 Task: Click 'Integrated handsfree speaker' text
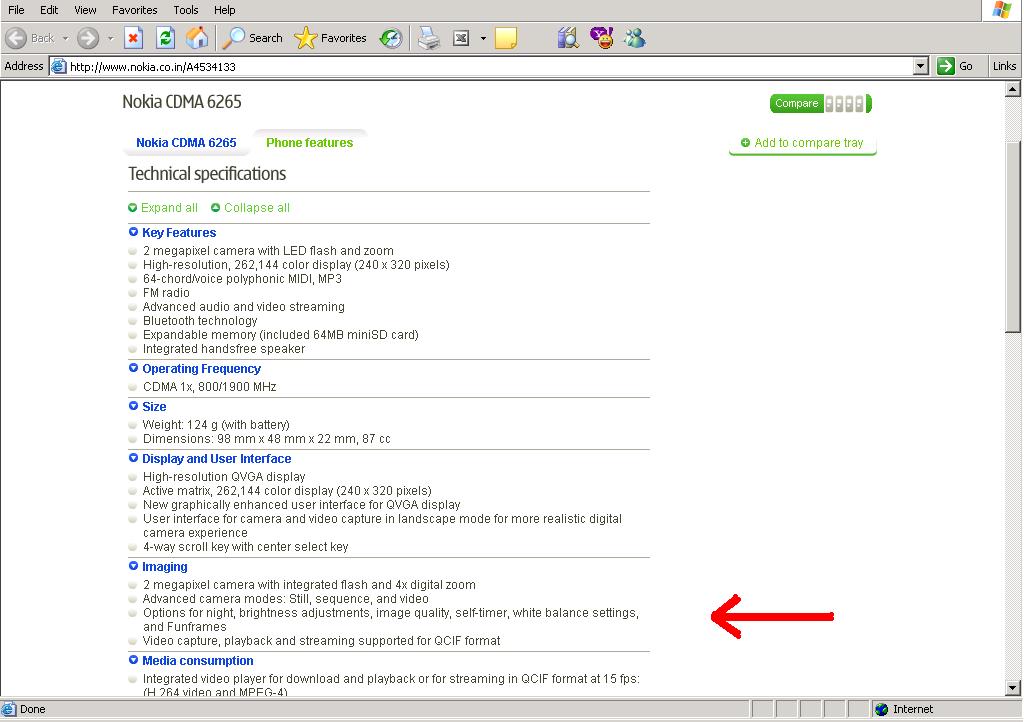click(224, 349)
